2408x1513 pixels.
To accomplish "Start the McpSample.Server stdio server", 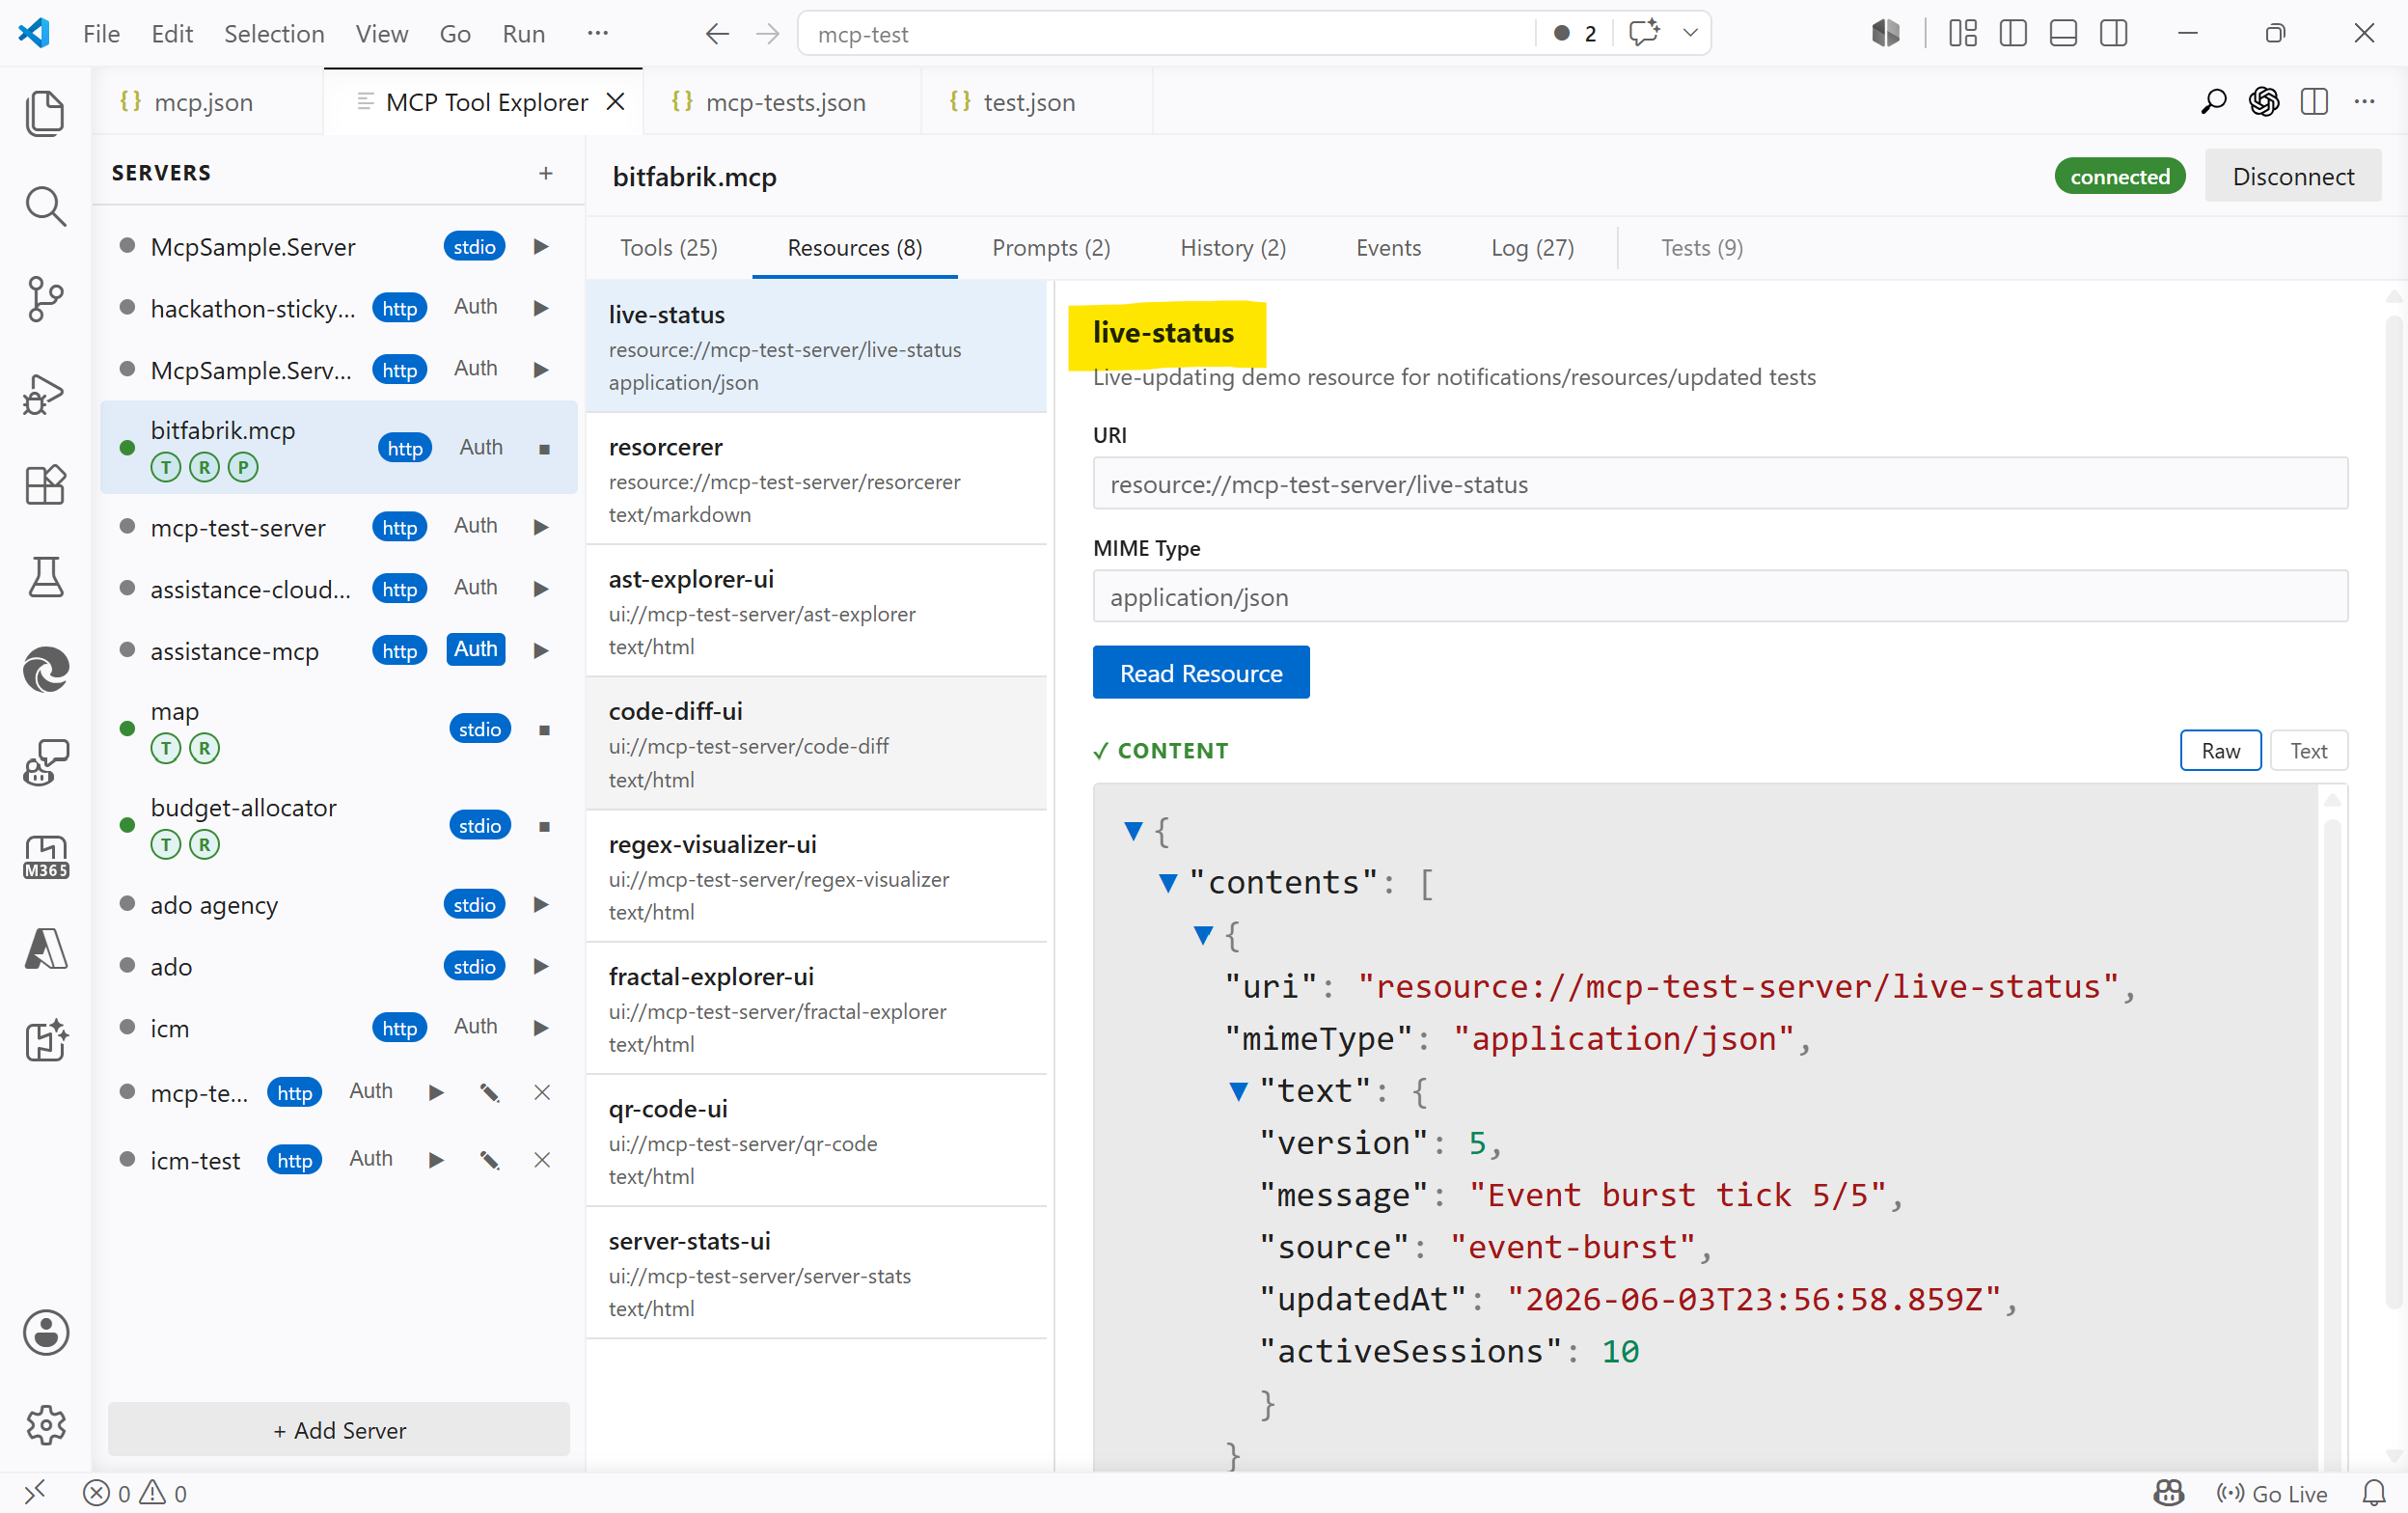I will coord(541,247).
